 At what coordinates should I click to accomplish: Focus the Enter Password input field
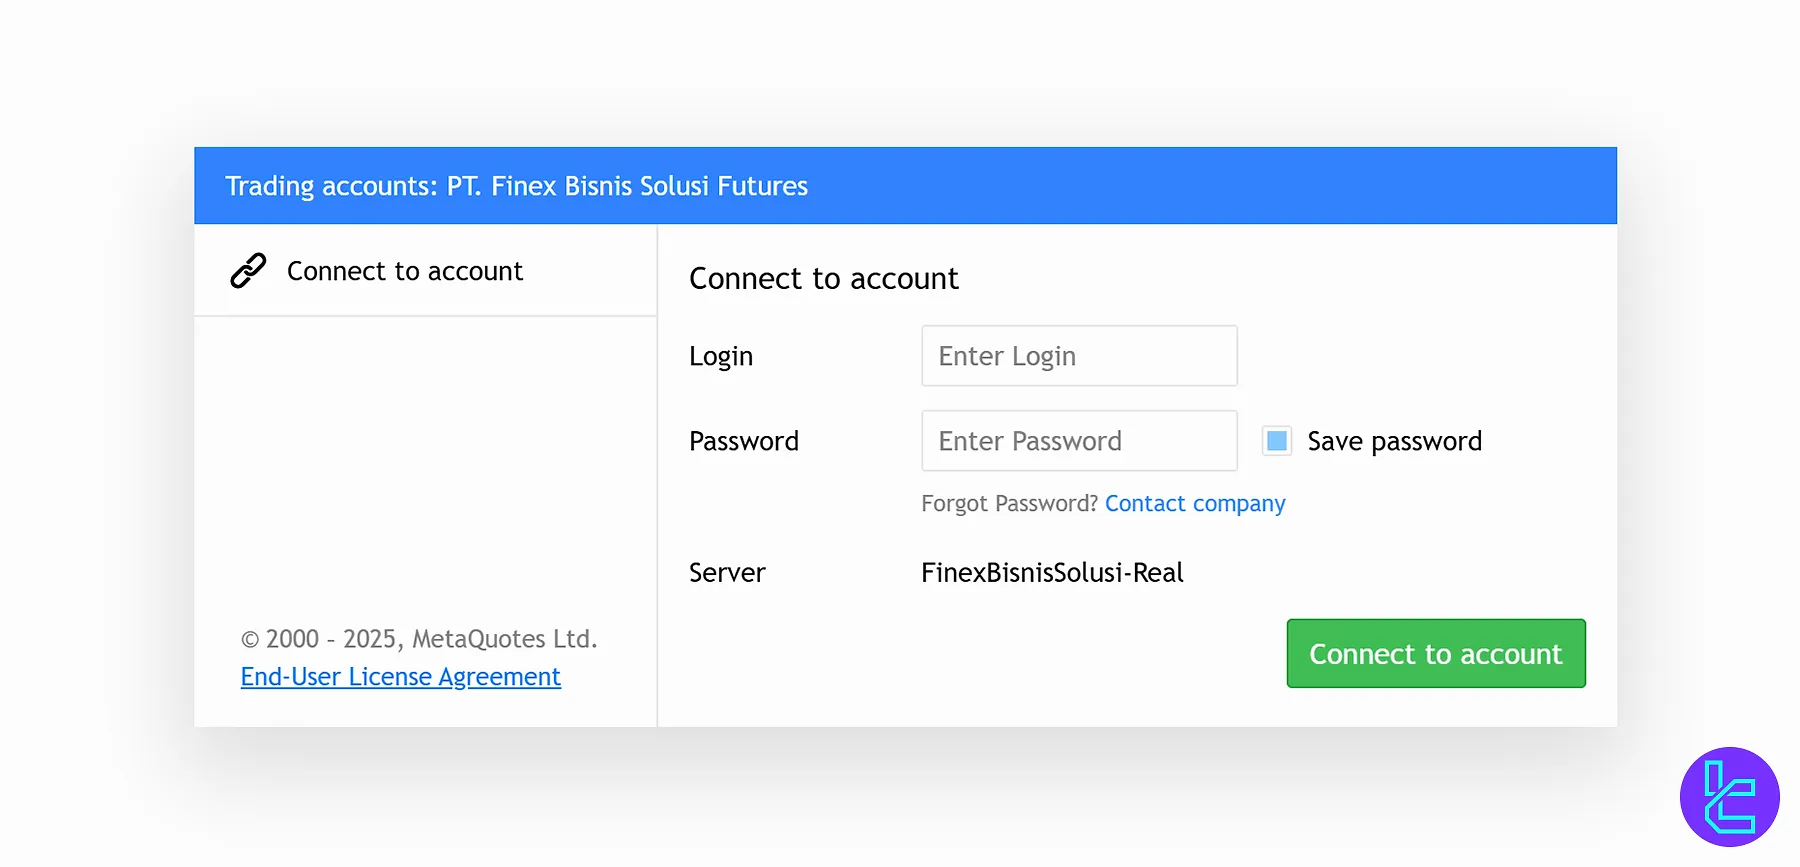(x=1079, y=441)
